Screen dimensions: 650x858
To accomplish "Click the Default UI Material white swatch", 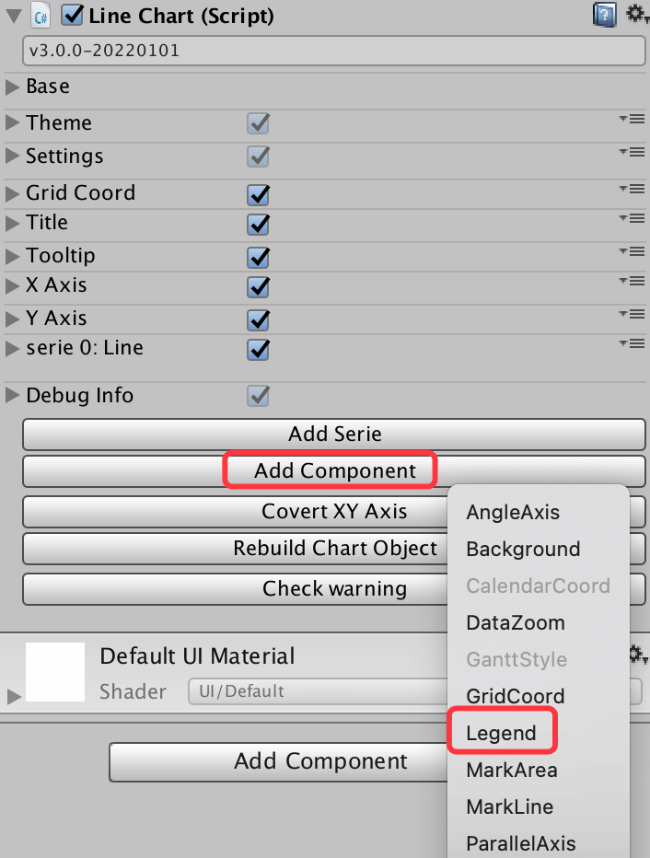I will click(55, 671).
